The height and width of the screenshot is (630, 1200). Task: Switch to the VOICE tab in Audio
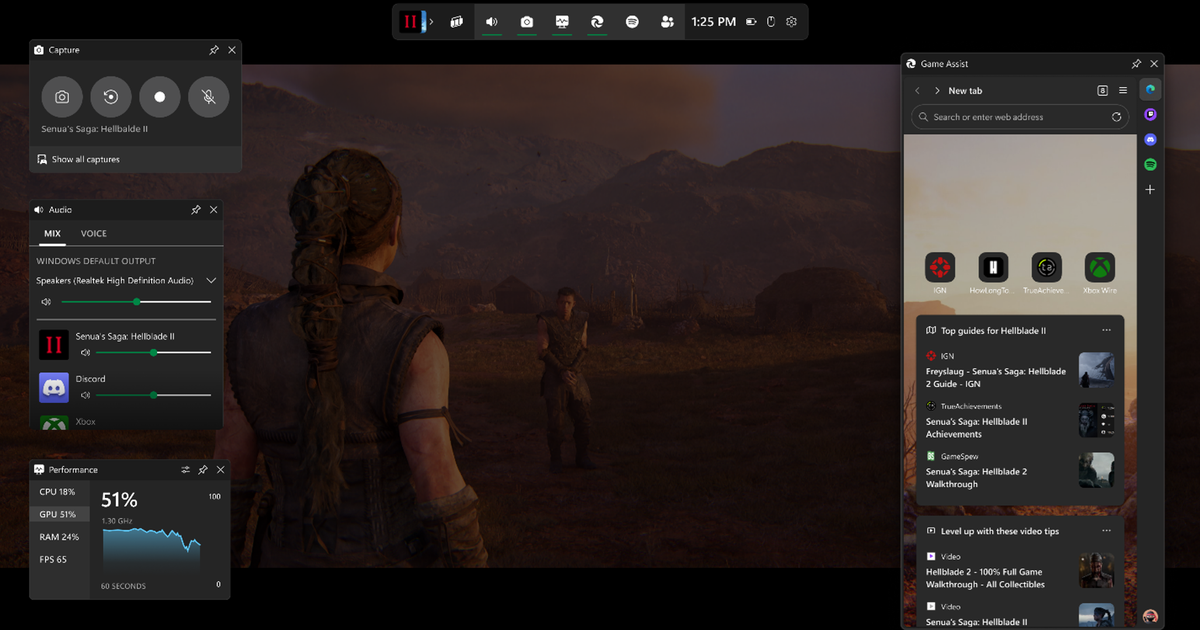point(94,234)
